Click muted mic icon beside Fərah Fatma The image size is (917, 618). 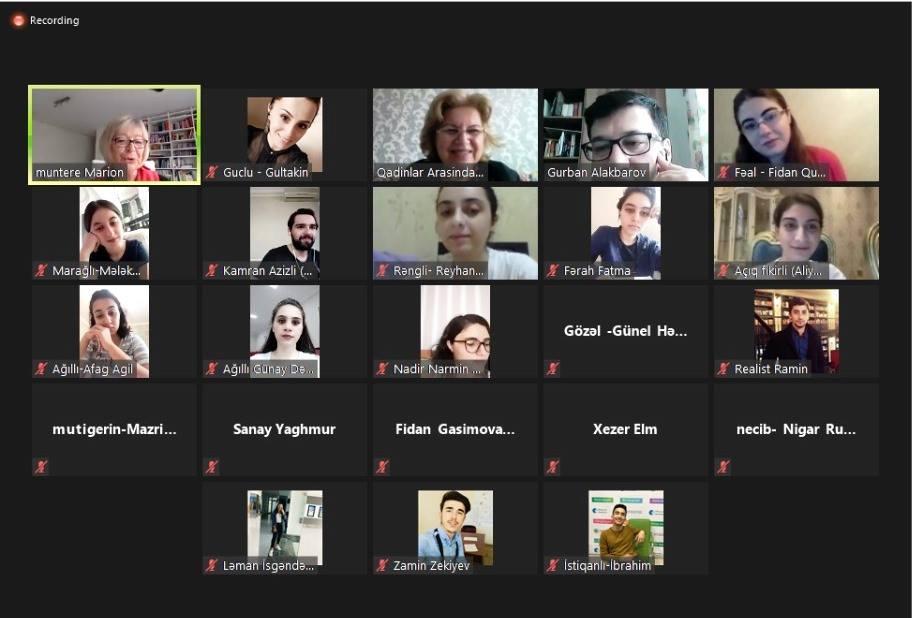[x=553, y=270]
